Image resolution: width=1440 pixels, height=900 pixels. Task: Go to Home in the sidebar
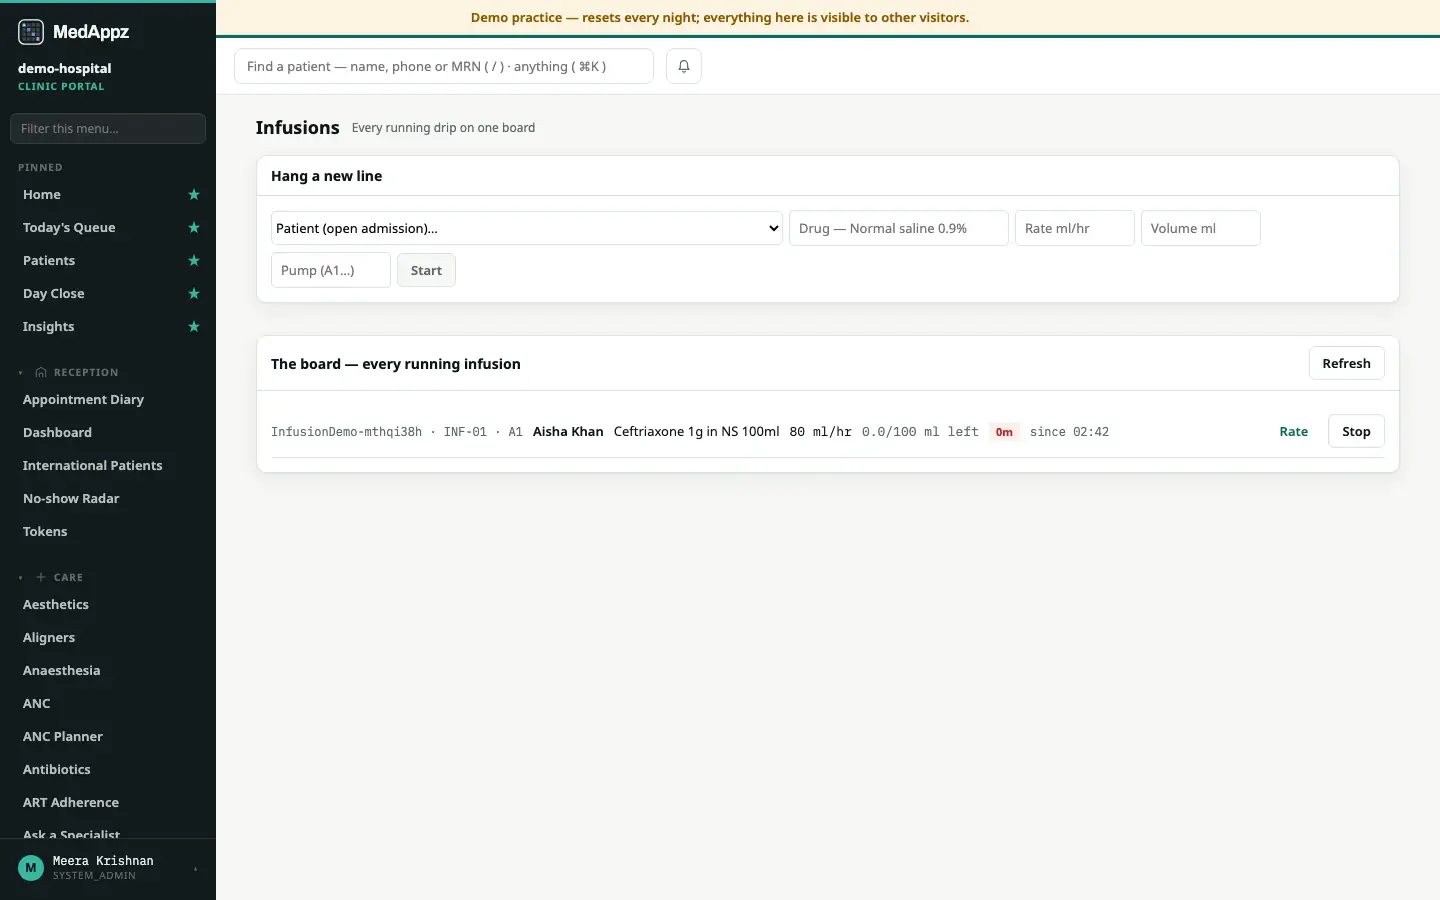(x=42, y=195)
